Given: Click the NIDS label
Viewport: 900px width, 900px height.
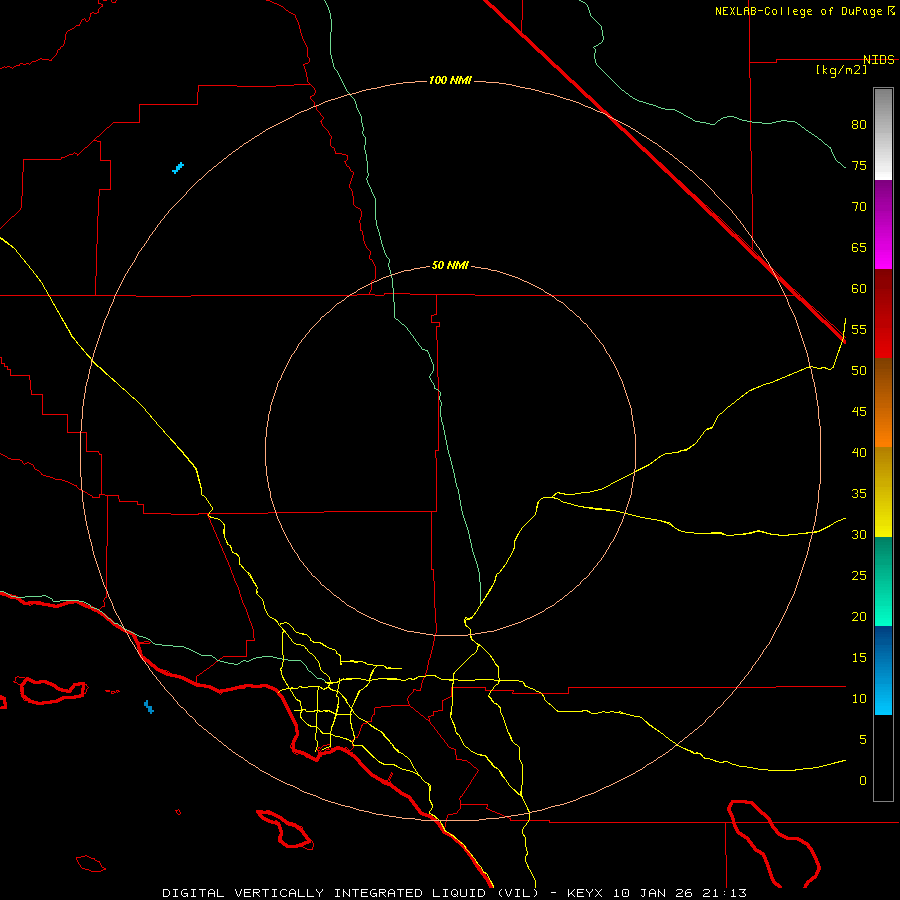Looking at the screenshot, I should [x=879, y=60].
